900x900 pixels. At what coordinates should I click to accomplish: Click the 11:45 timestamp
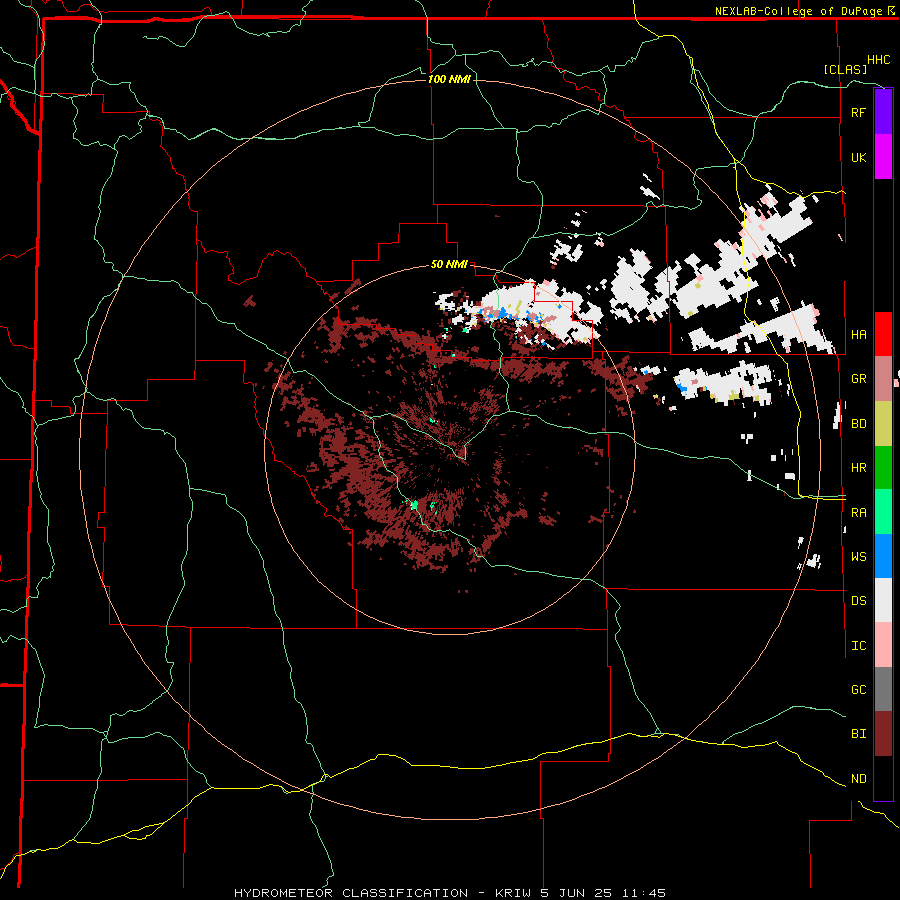[x=646, y=893]
